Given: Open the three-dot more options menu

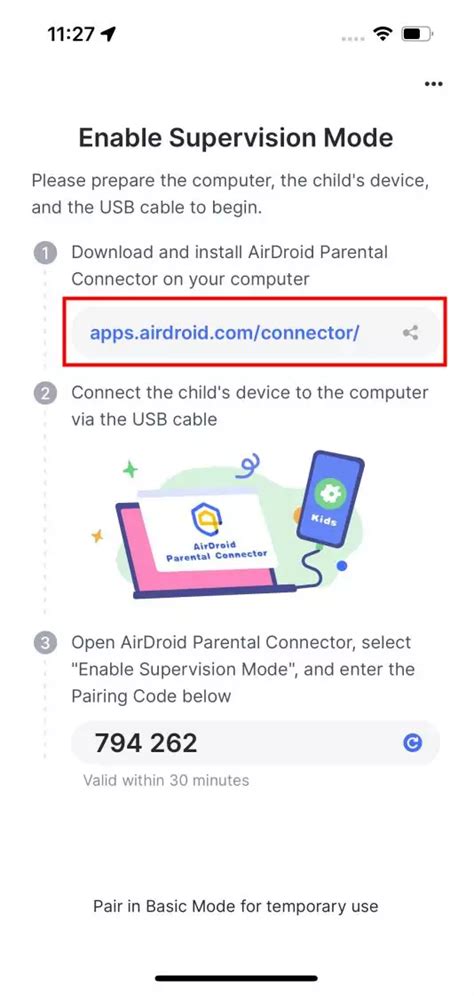Looking at the screenshot, I should (433, 84).
